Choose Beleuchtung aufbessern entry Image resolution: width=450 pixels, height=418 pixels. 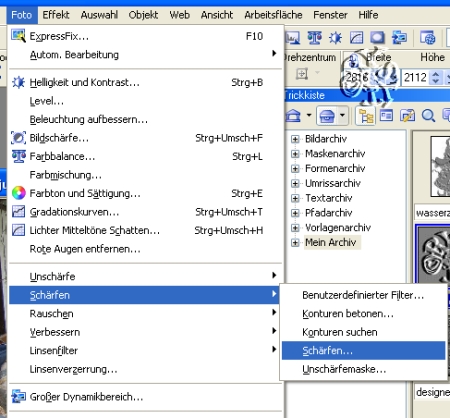tap(145, 119)
